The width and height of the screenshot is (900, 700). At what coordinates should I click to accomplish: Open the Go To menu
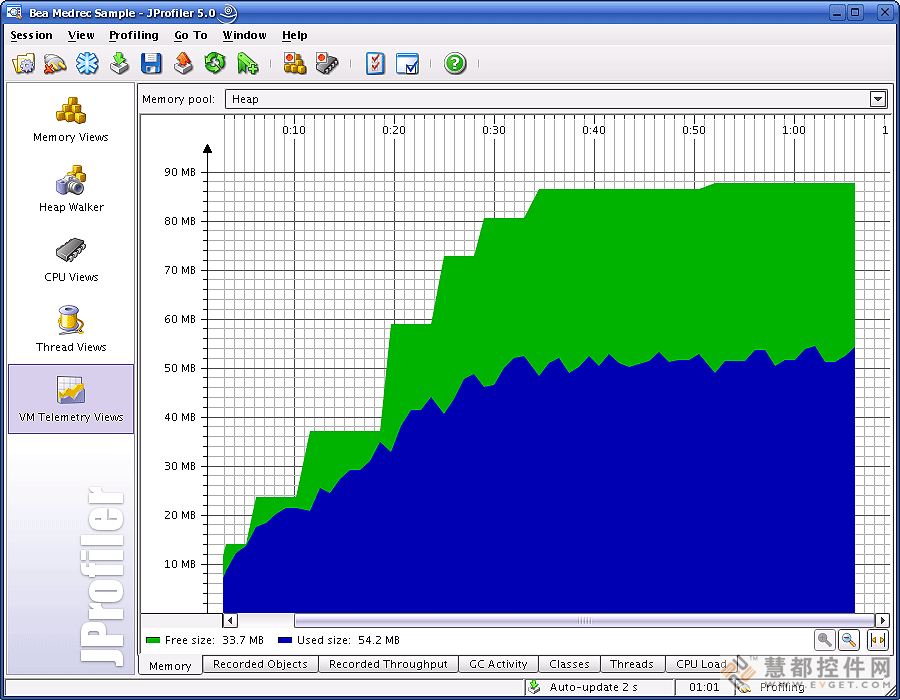click(x=190, y=35)
